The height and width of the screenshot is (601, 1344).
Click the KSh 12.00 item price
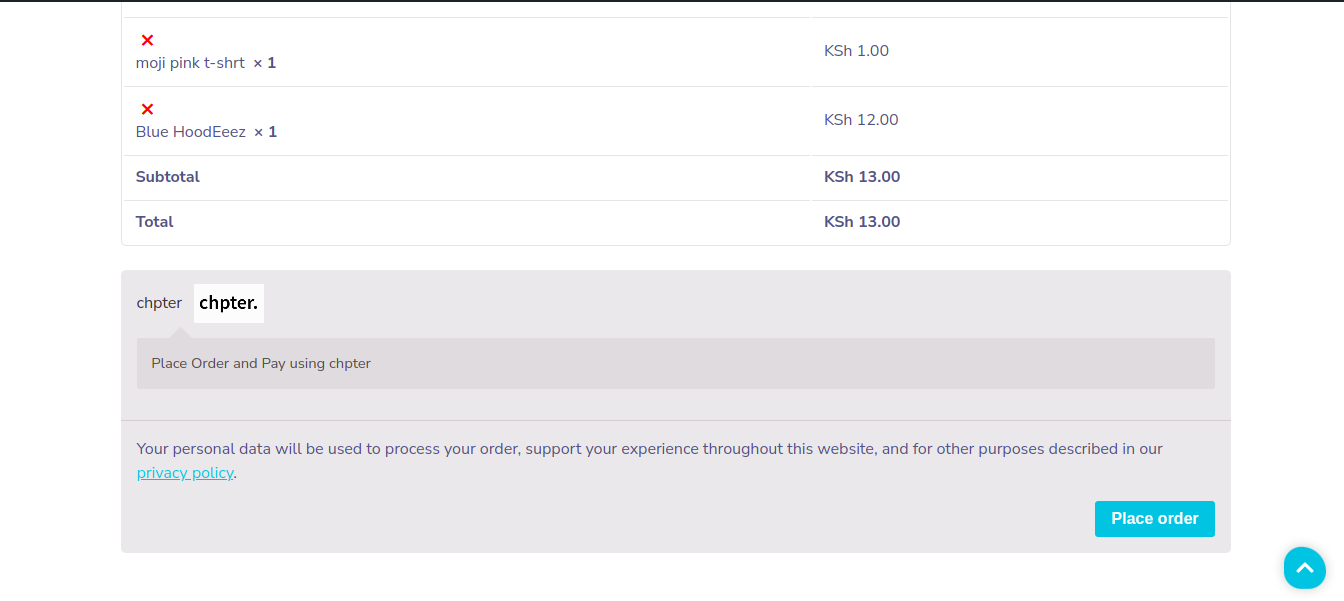point(861,120)
